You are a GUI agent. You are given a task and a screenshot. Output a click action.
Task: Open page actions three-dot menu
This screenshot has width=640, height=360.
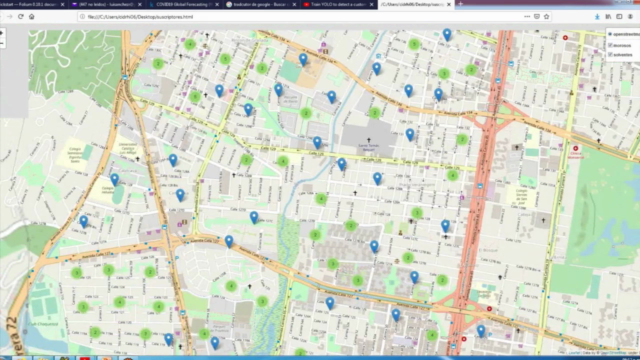[x=527, y=17]
